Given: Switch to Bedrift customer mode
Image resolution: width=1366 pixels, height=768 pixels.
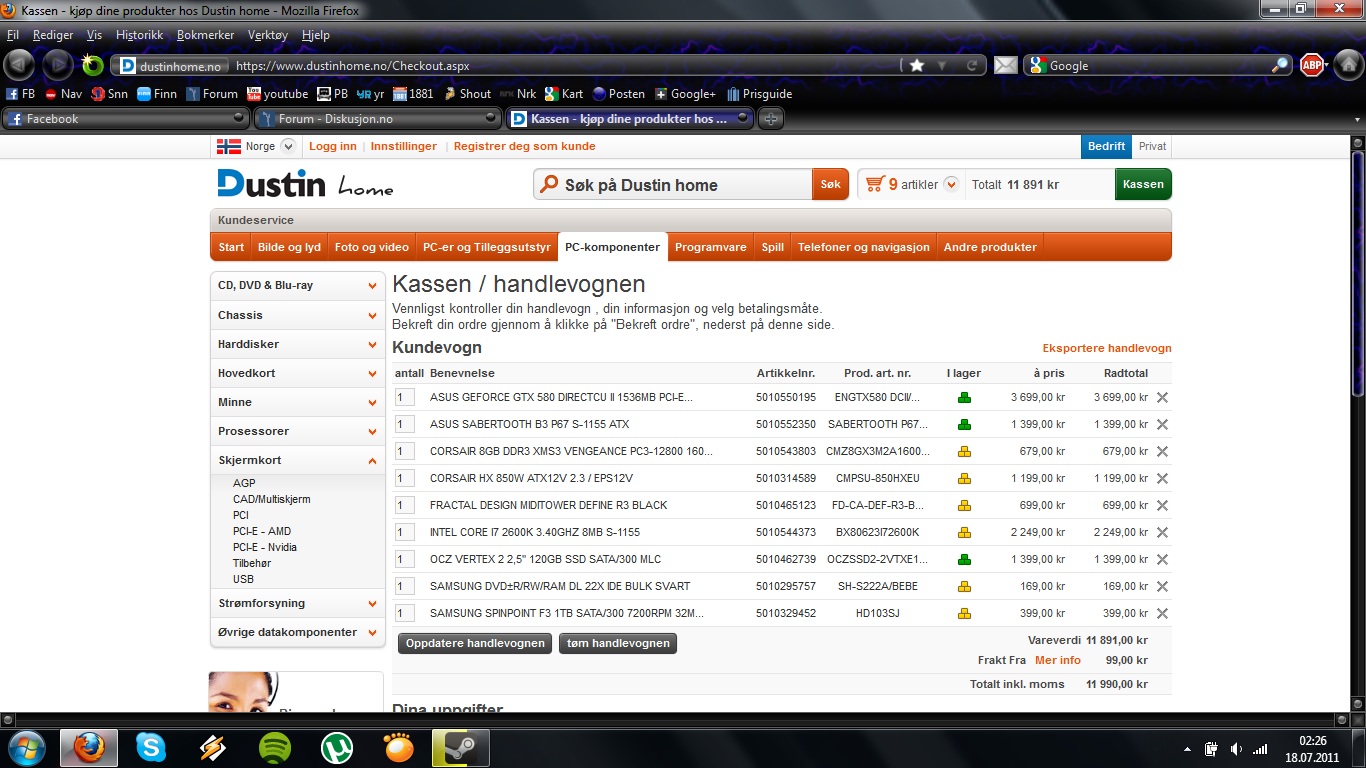Looking at the screenshot, I should point(1106,146).
